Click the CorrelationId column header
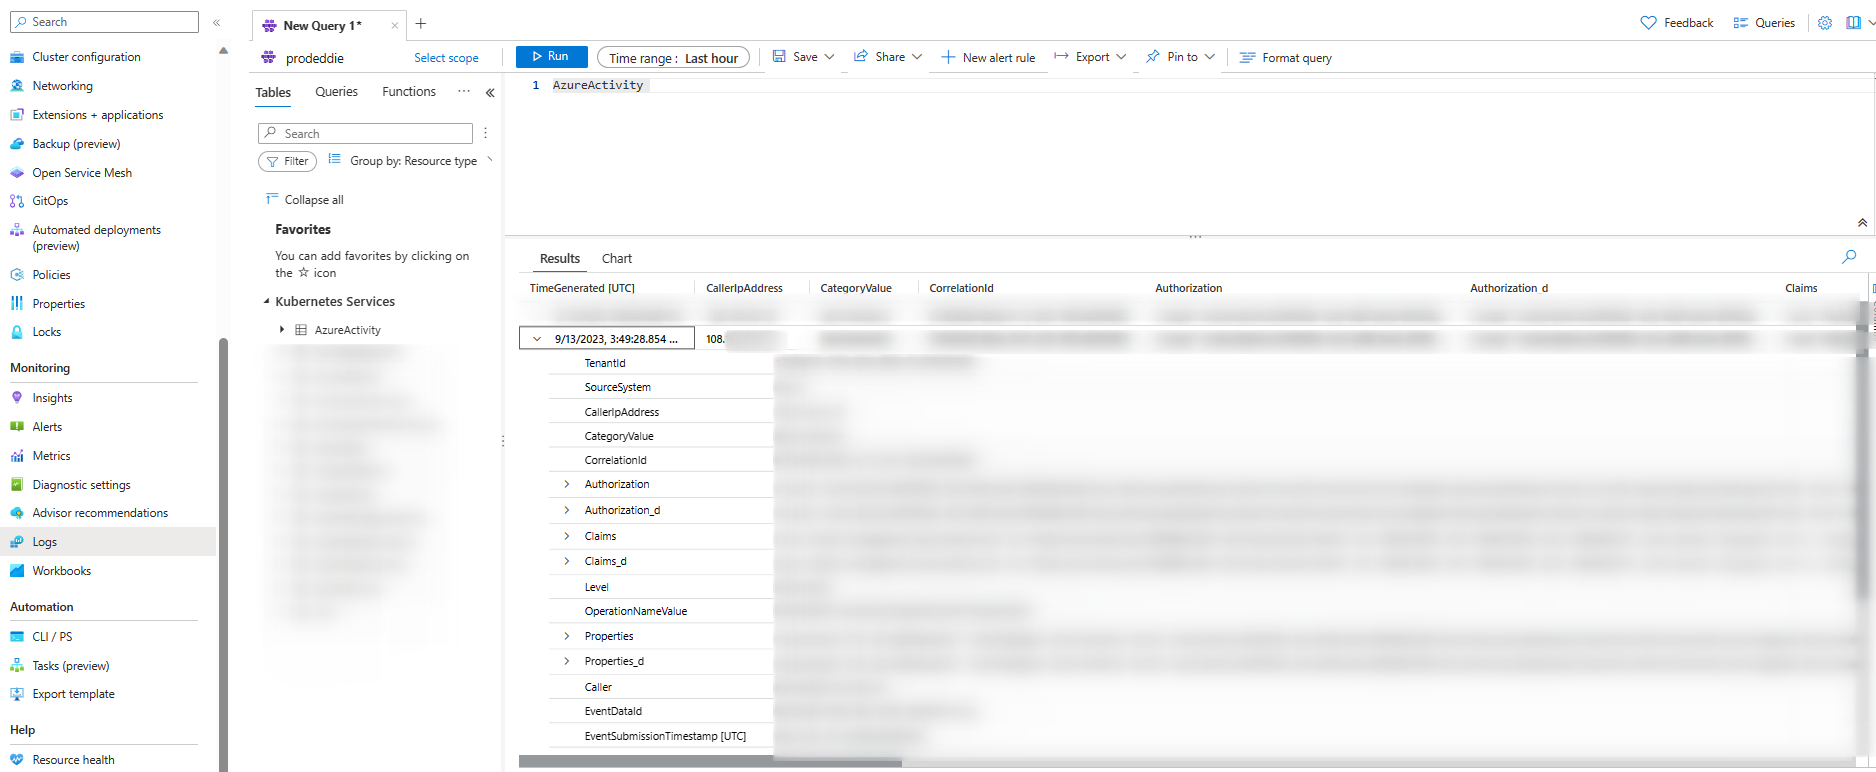The image size is (1876, 772). (961, 288)
